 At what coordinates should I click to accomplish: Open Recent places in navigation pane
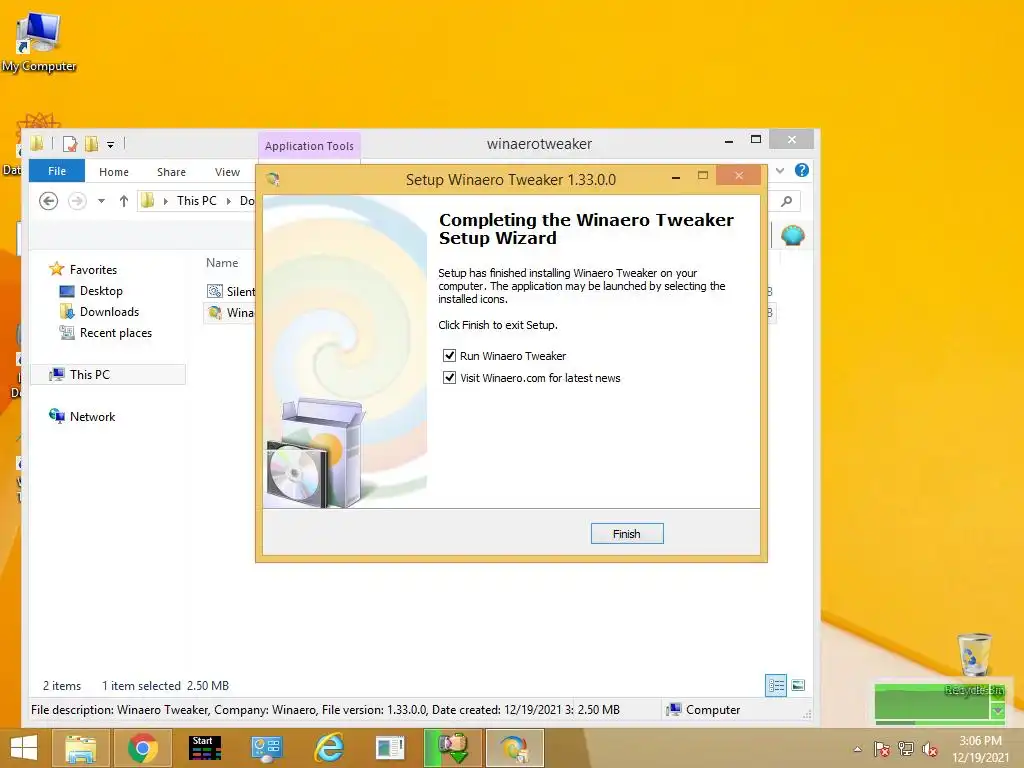(x=116, y=332)
